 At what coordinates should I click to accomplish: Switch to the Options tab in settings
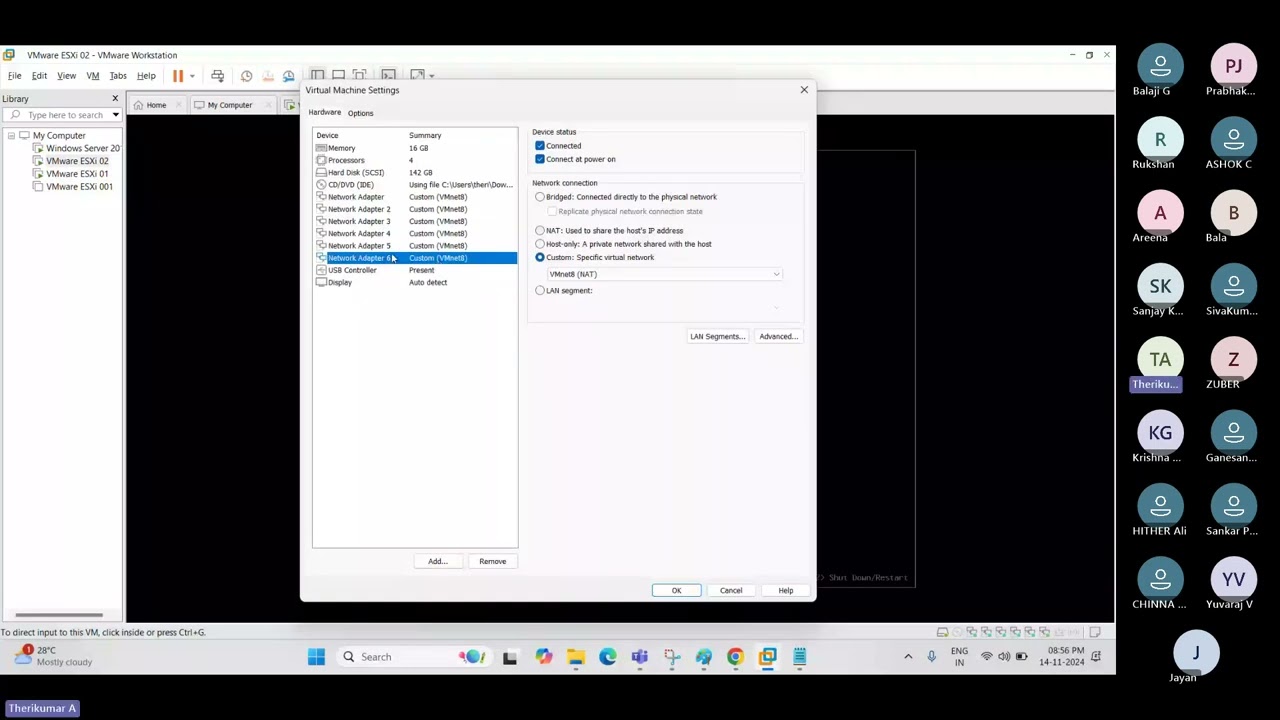click(360, 113)
